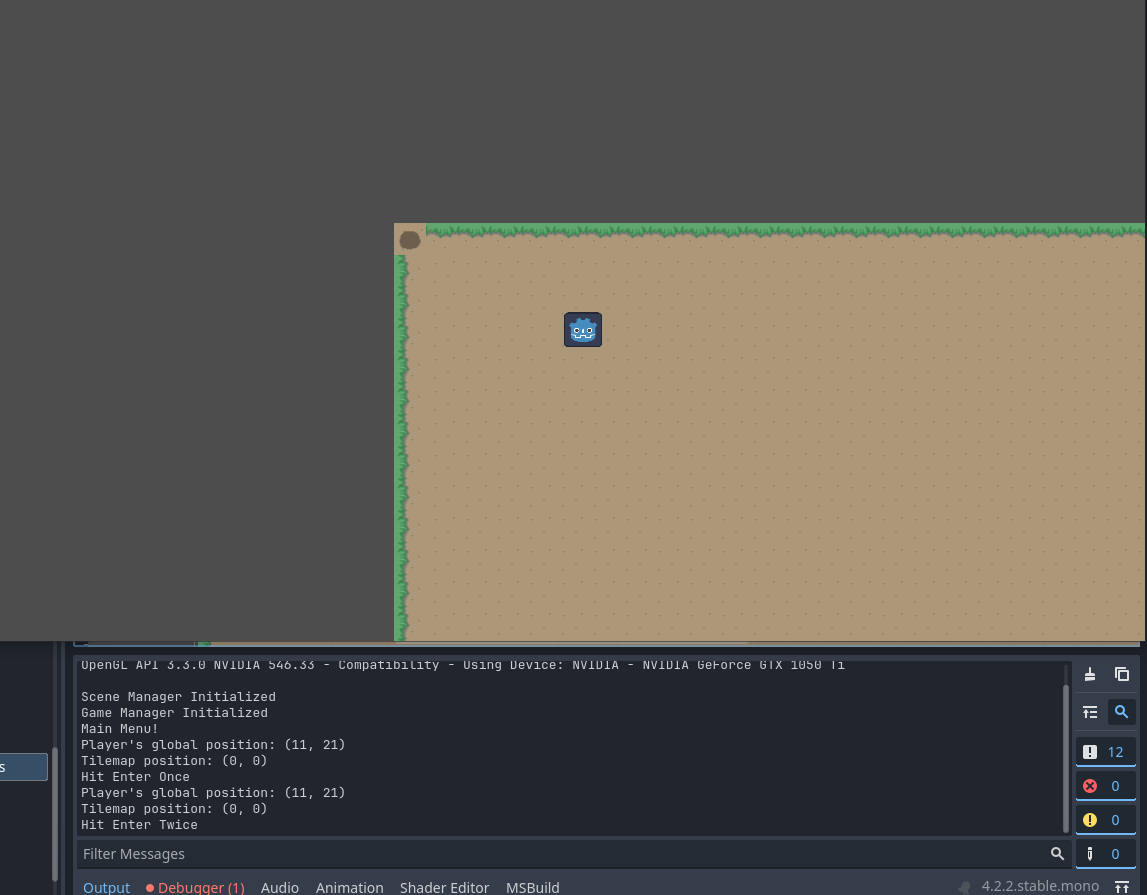Click the Godot robot player sprite

pos(583,330)
